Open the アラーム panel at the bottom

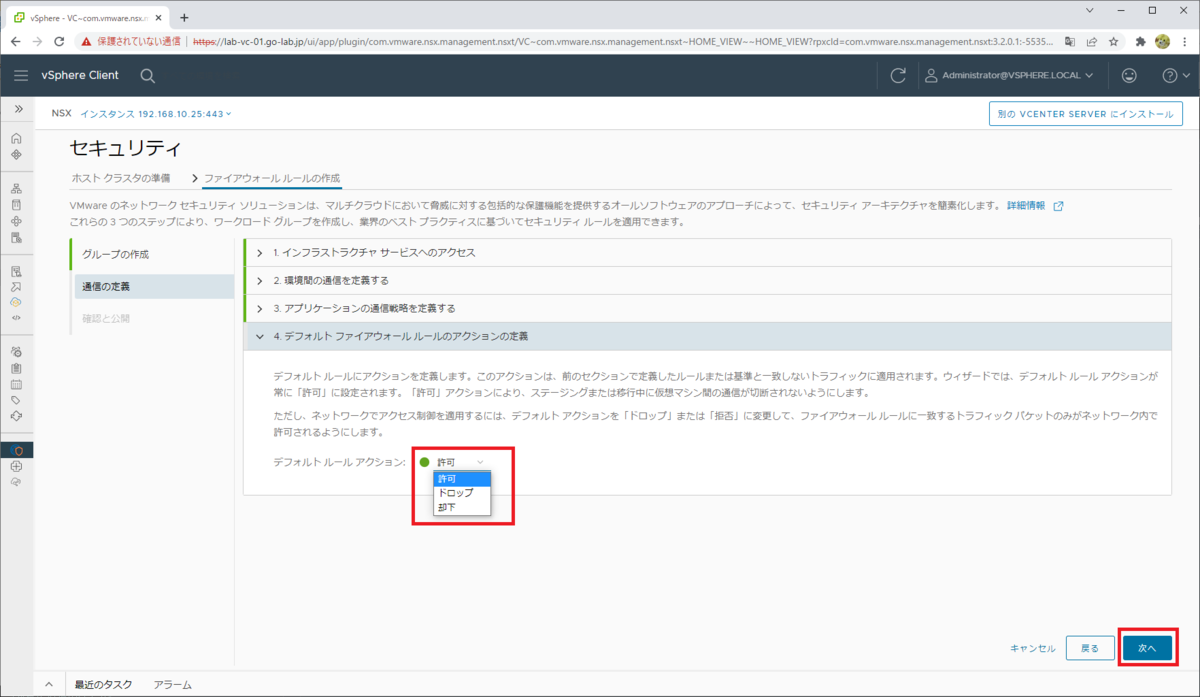point(172,684)
